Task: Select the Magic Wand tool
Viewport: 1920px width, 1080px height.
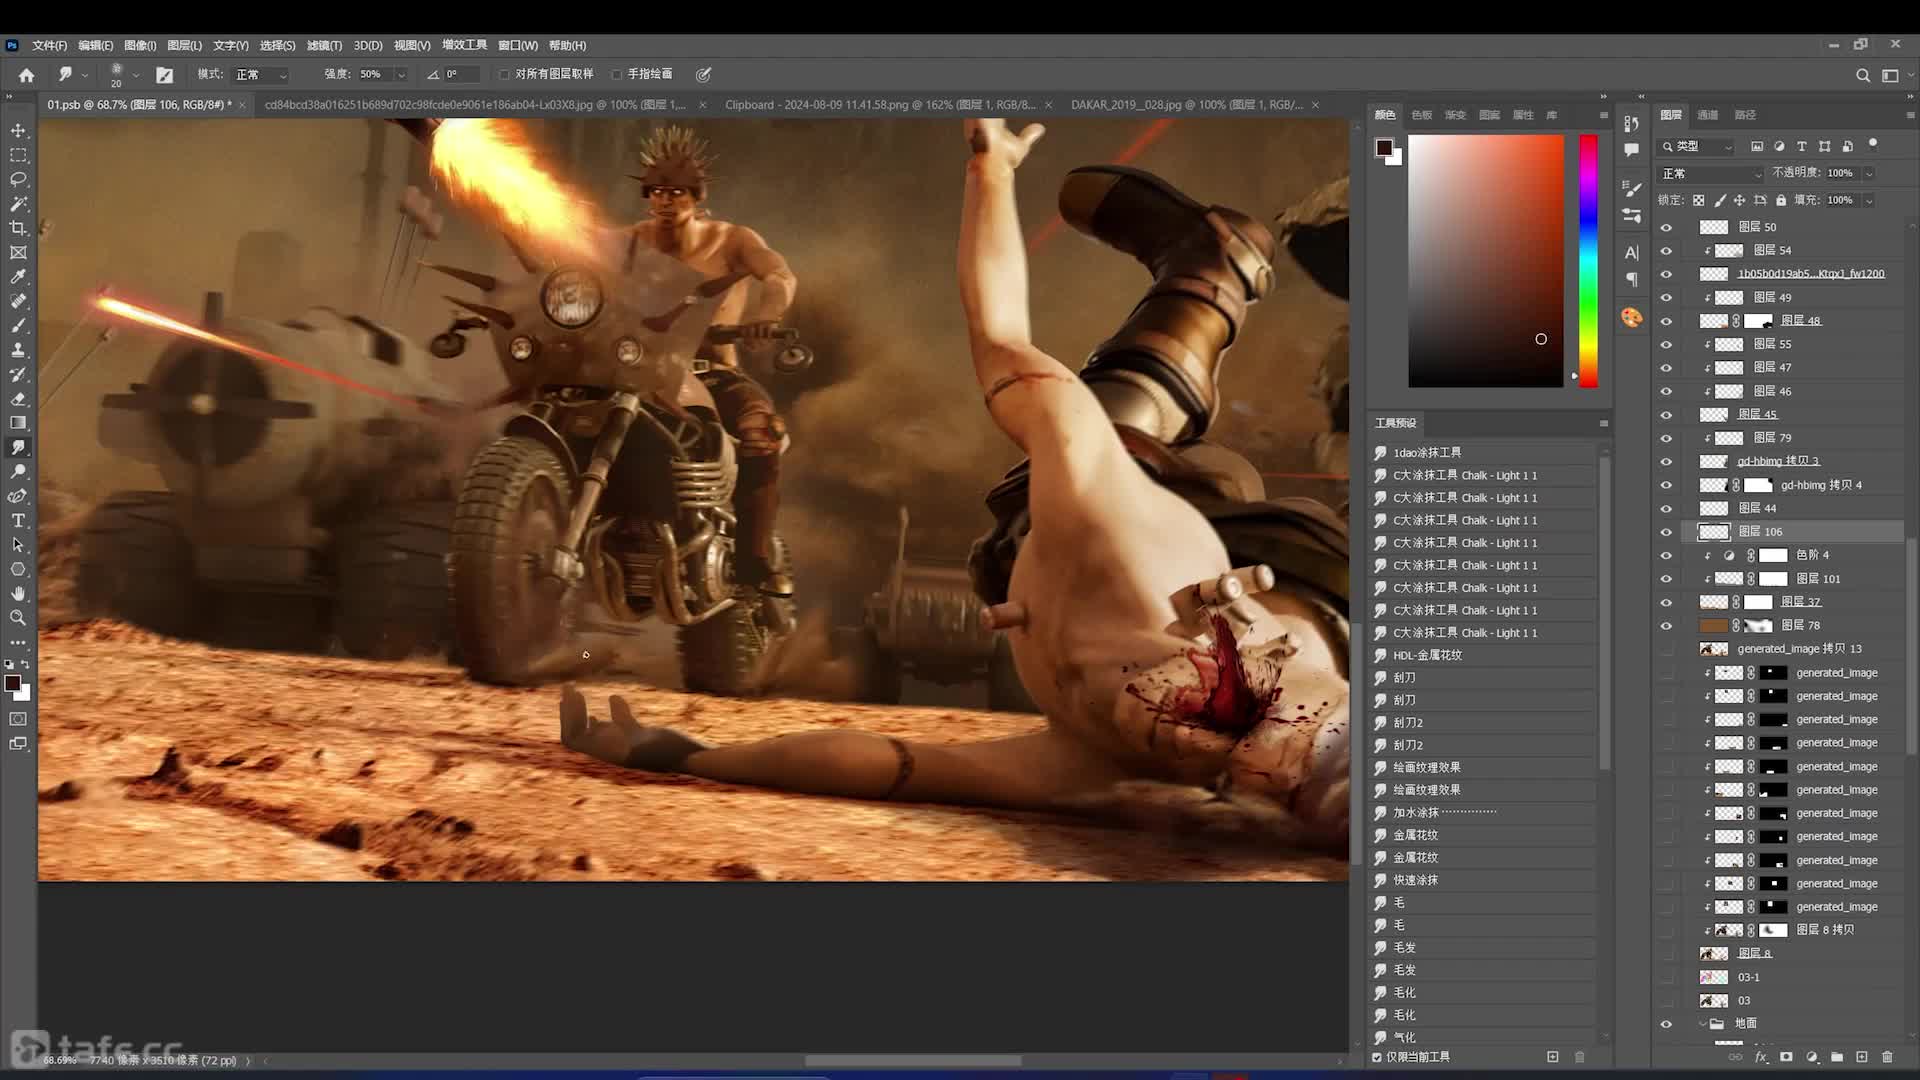Action: (18, 204)
